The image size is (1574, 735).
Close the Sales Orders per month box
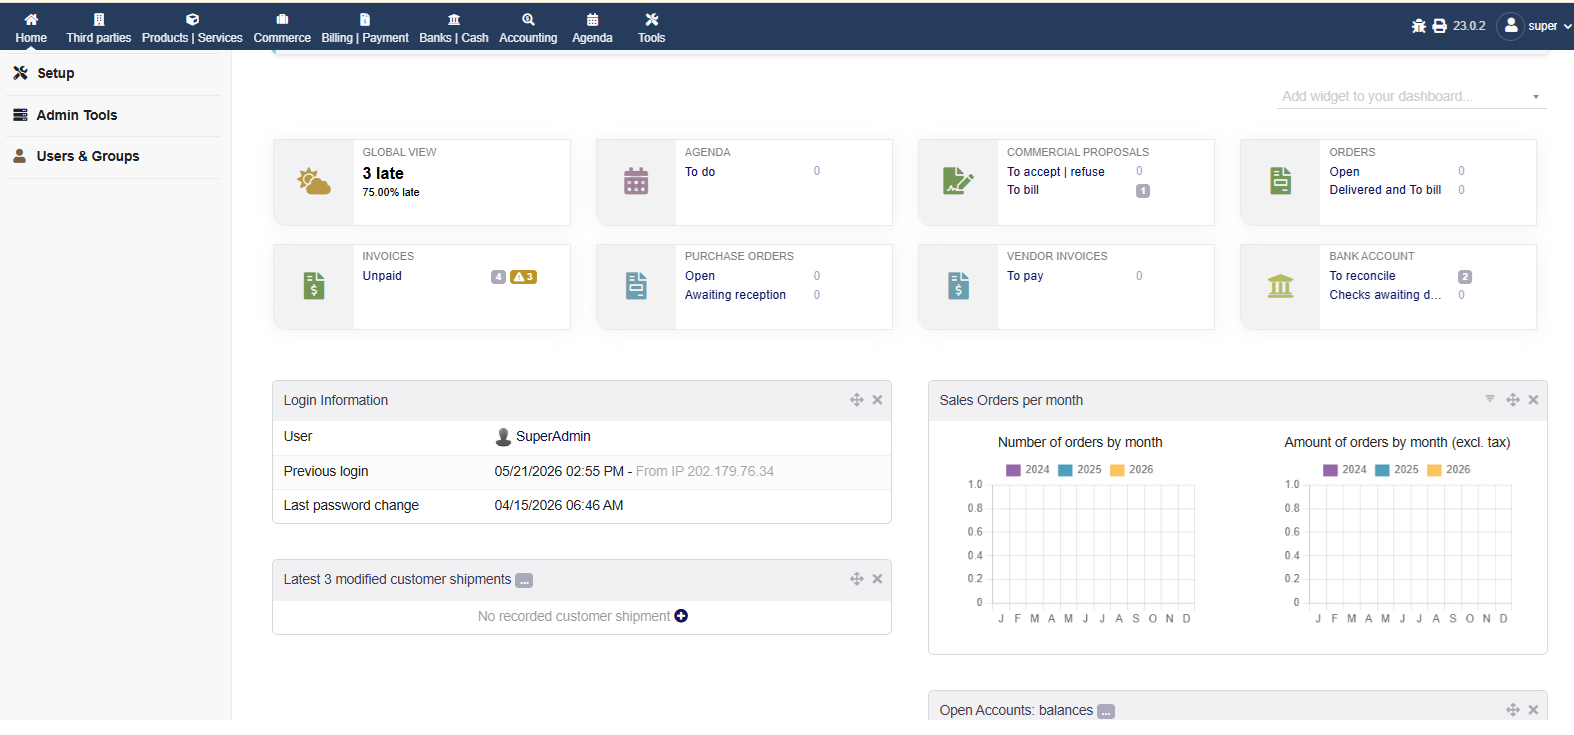[1533, 400]
